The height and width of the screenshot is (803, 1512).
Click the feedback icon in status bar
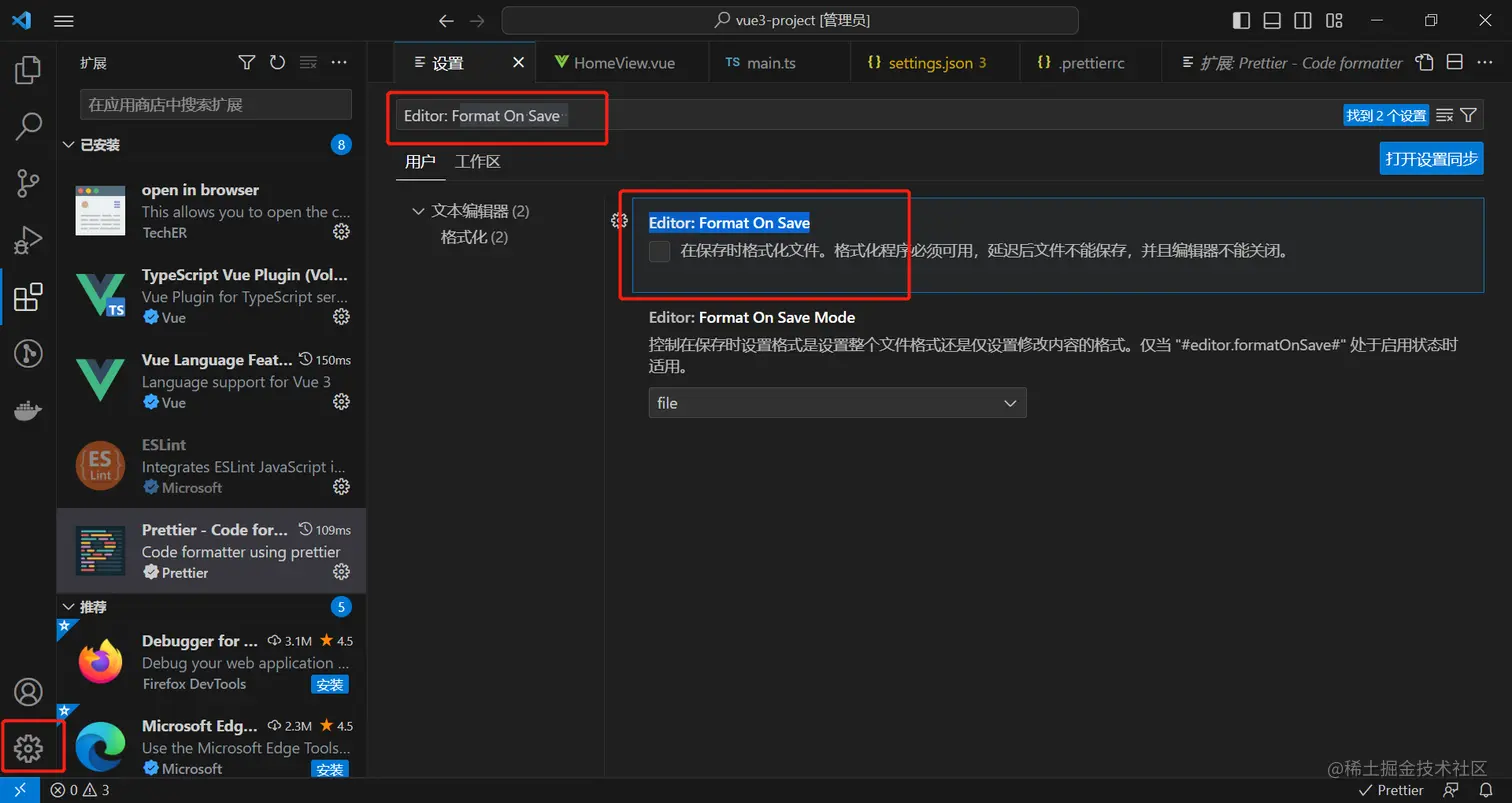pyautogui.click(x=1452, y=790)
